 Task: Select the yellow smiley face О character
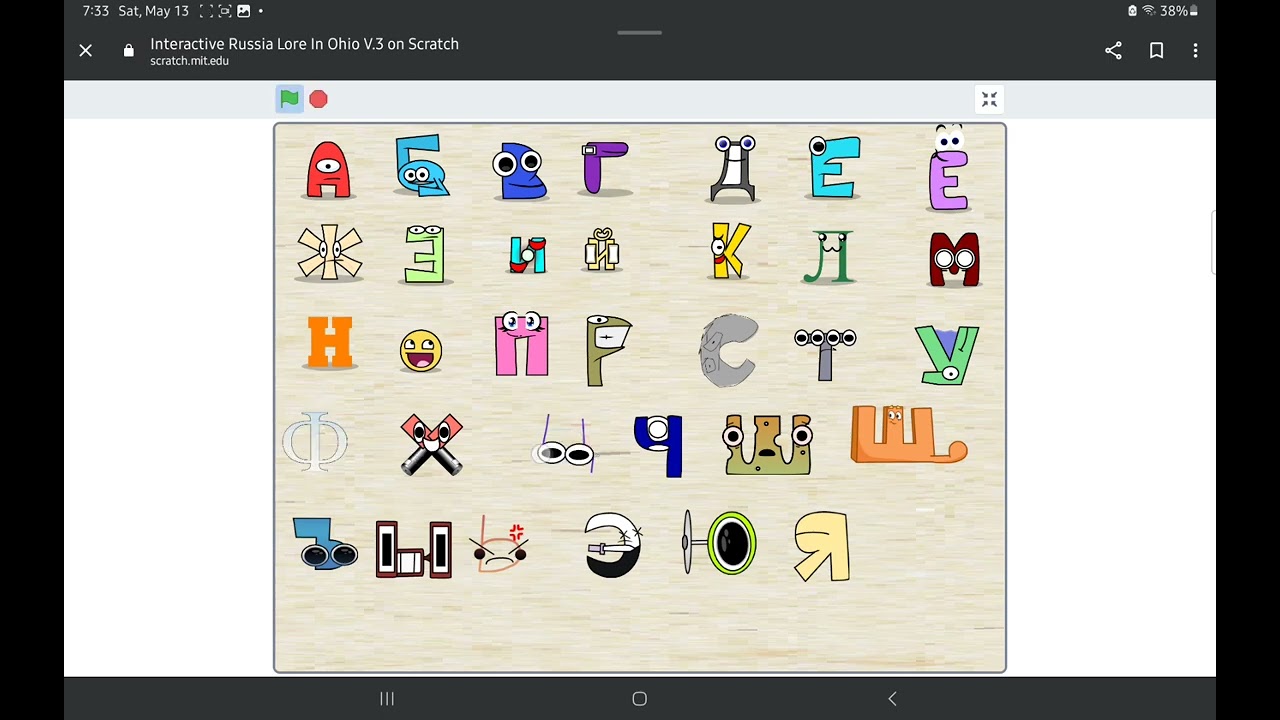(x=421, y=351)
